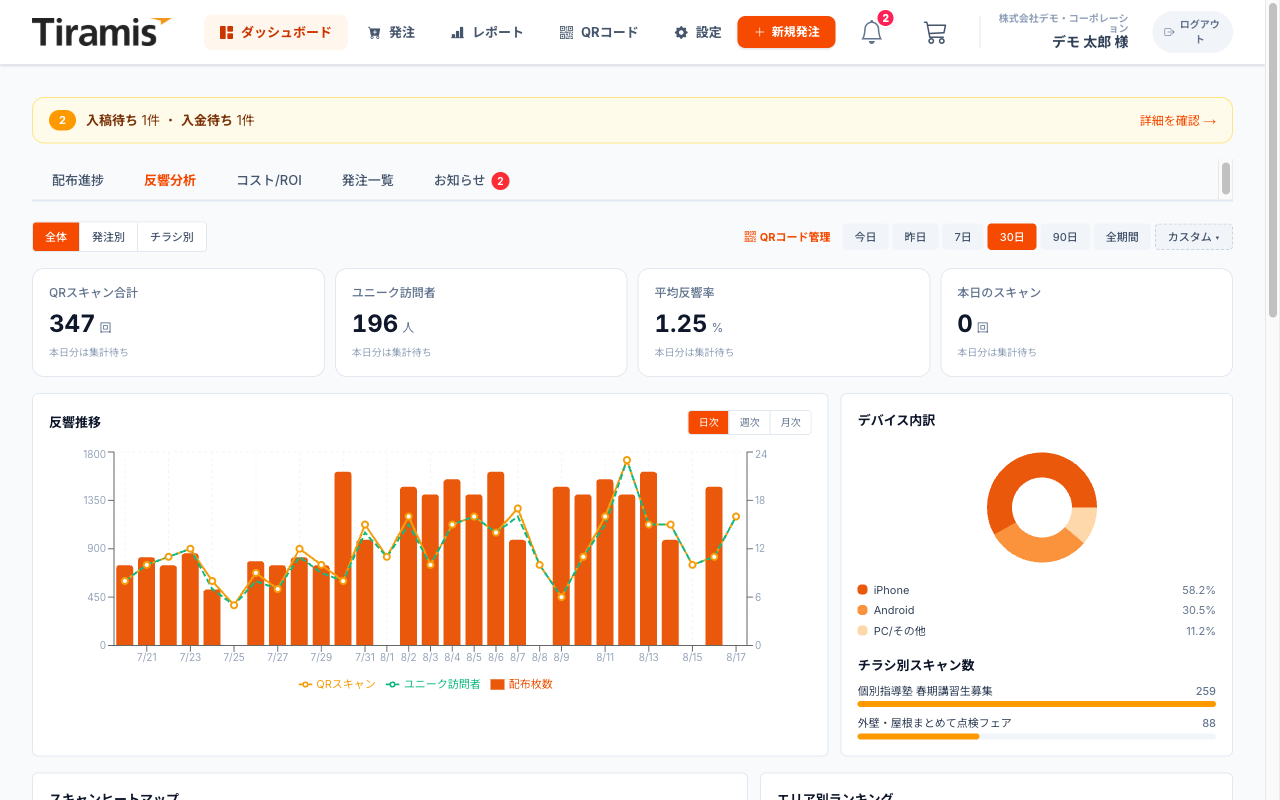Click the QRスキャン合計 stat card
The height and width of the screenshot is (800, 1280).
pos(179,322)
